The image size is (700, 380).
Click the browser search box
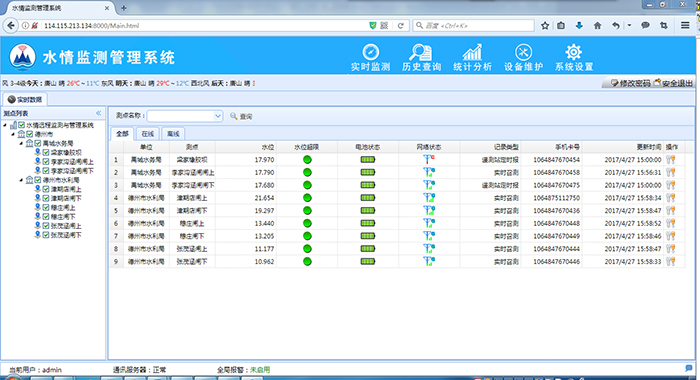click(x=473, y=26)
